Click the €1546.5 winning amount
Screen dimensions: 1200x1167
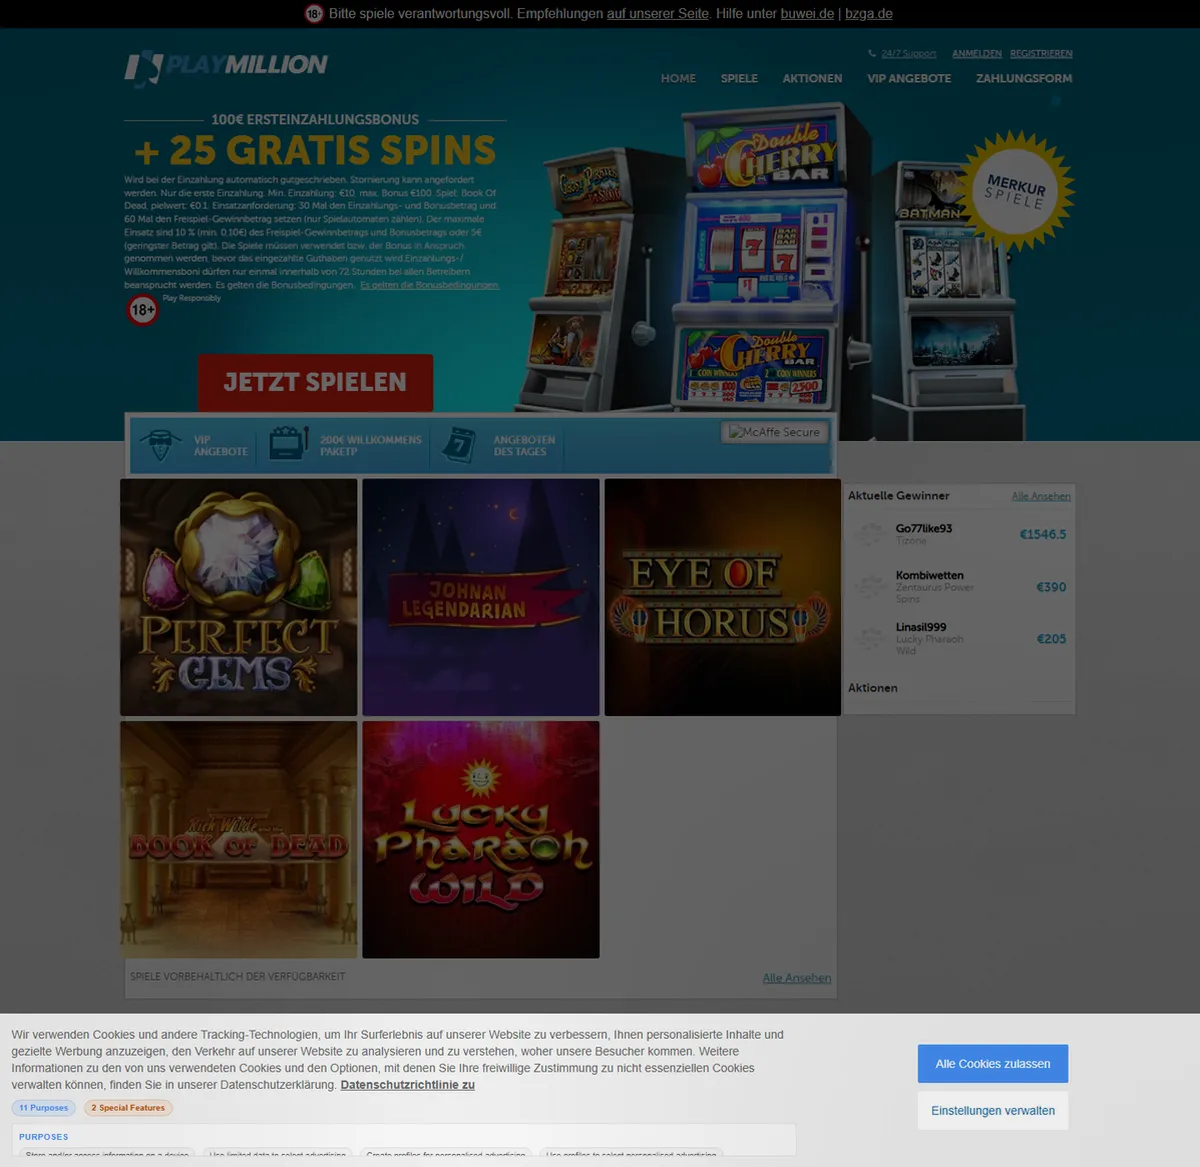click(1043, 535)
